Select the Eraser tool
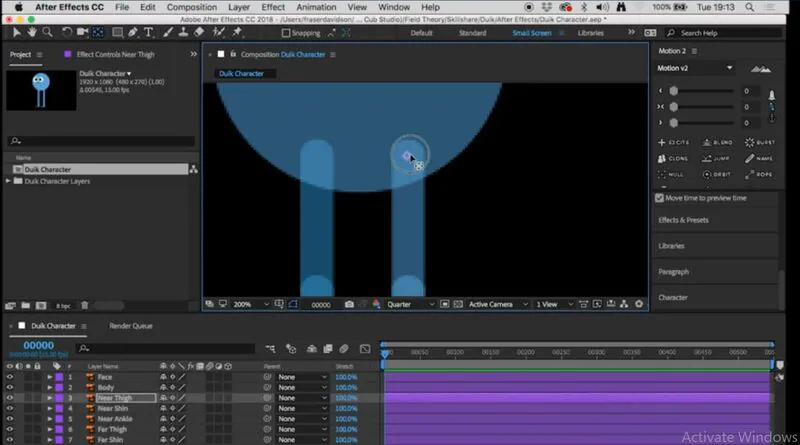The width and height of the screenshot is (800, 445). pyautogui.click(x=199, y=33)
